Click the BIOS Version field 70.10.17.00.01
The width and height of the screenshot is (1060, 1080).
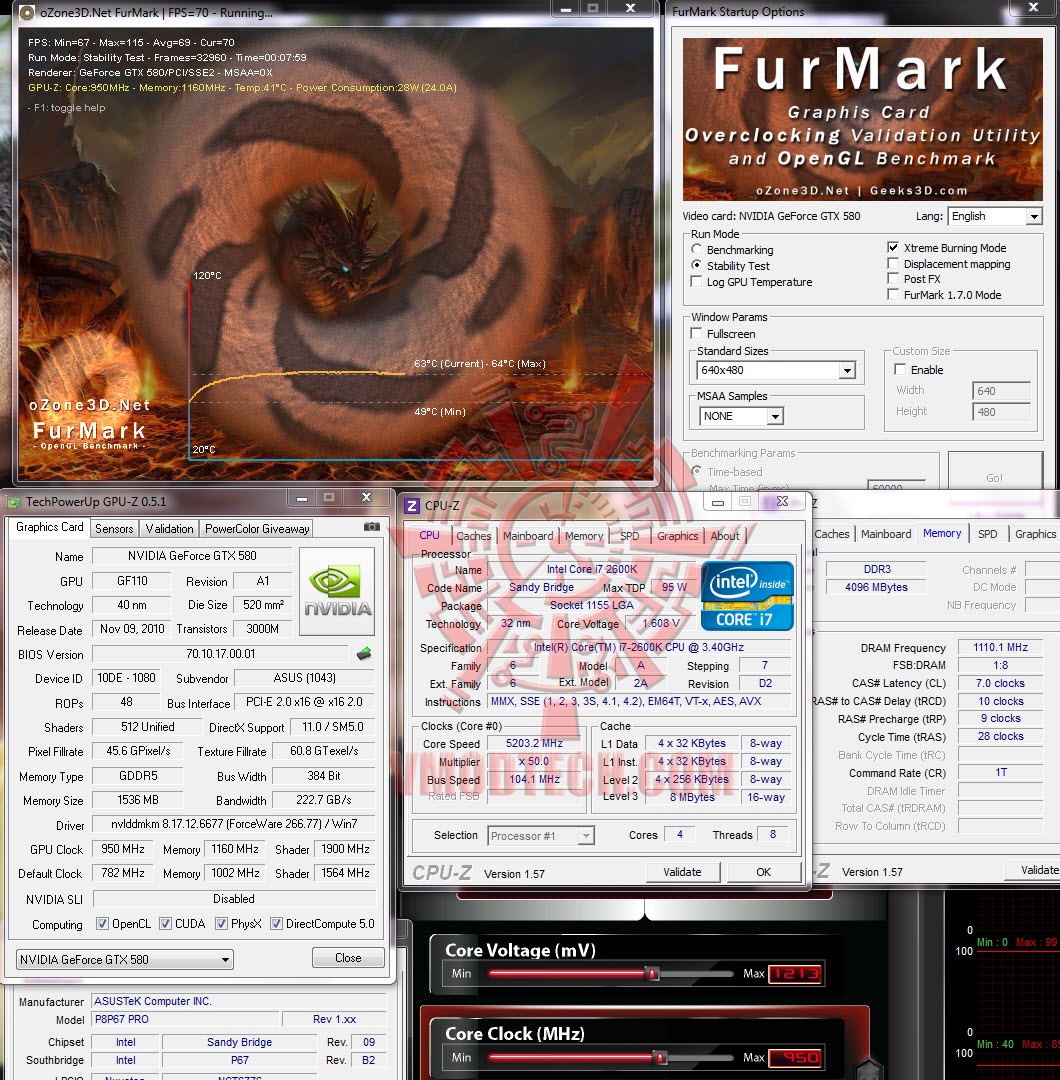coord(220,654)
